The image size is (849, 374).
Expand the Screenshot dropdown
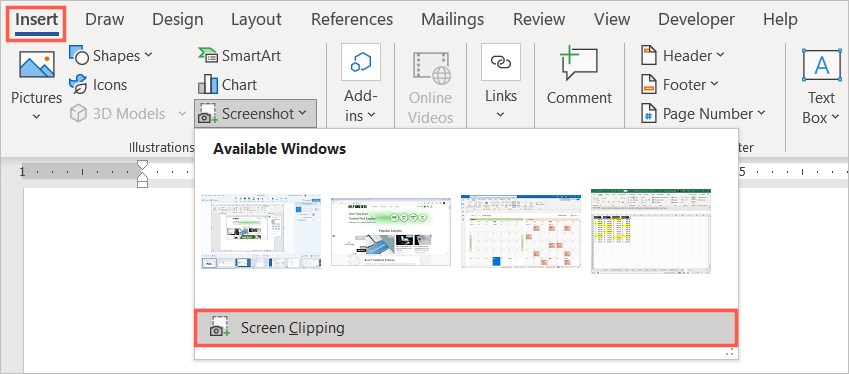point(256,114)
